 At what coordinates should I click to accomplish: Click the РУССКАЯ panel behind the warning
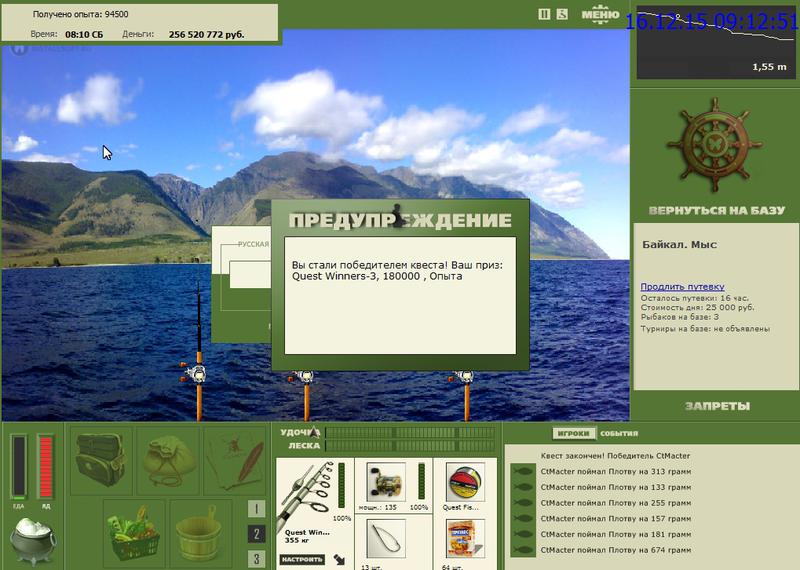[241, 284]
